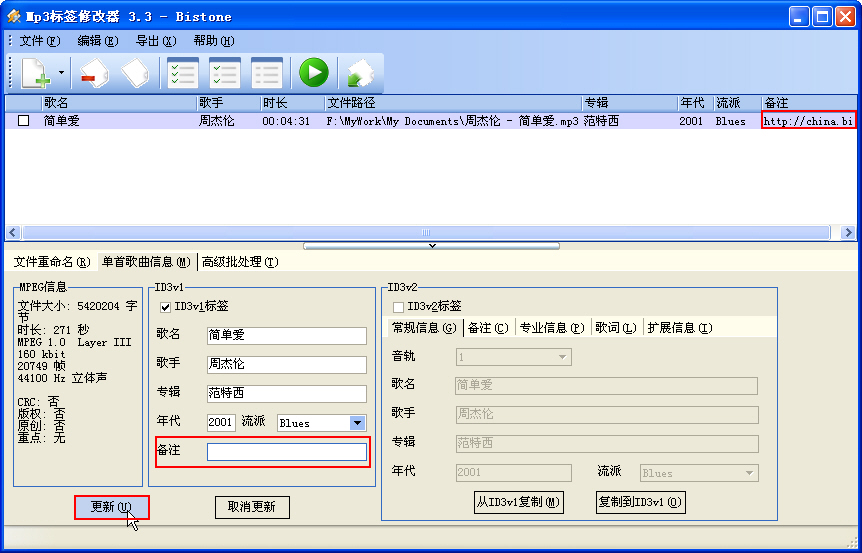This screenshot has width=862, height=553.
Task: Click the clear list blank tag icon
Action: [x=135, y=73]
